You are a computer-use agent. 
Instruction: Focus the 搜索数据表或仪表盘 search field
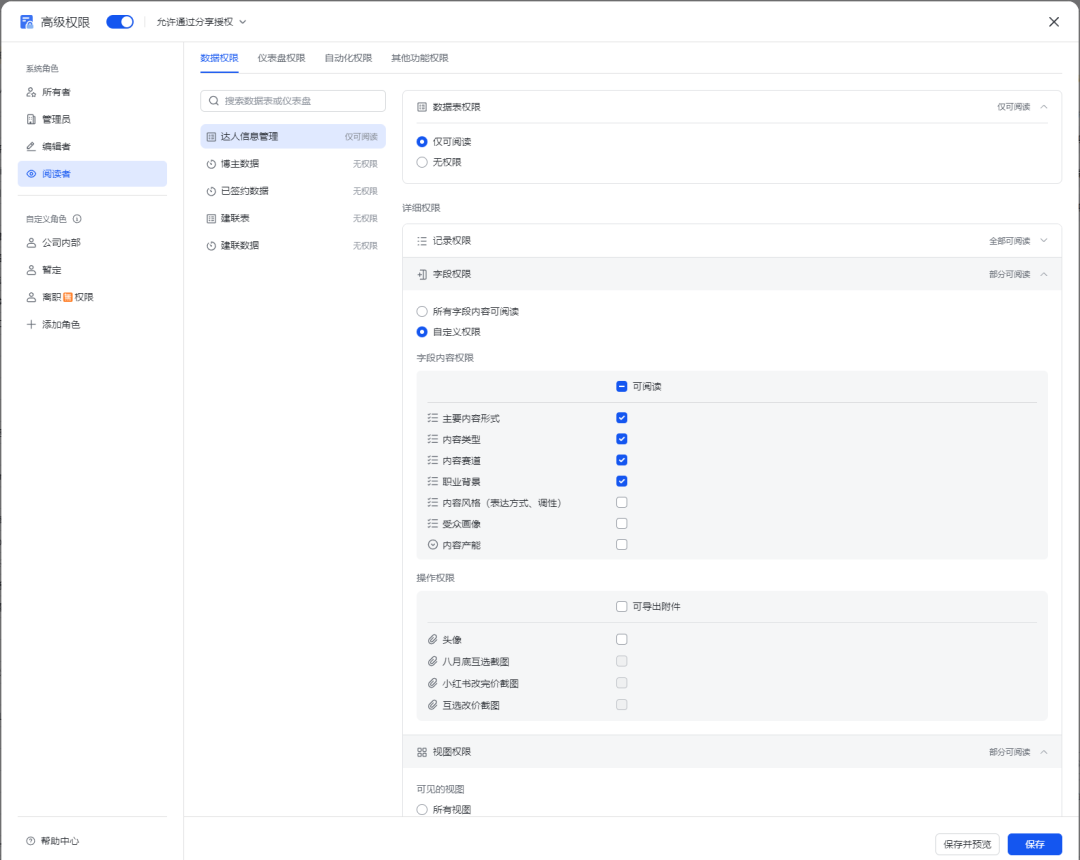[x=293, y=101]
